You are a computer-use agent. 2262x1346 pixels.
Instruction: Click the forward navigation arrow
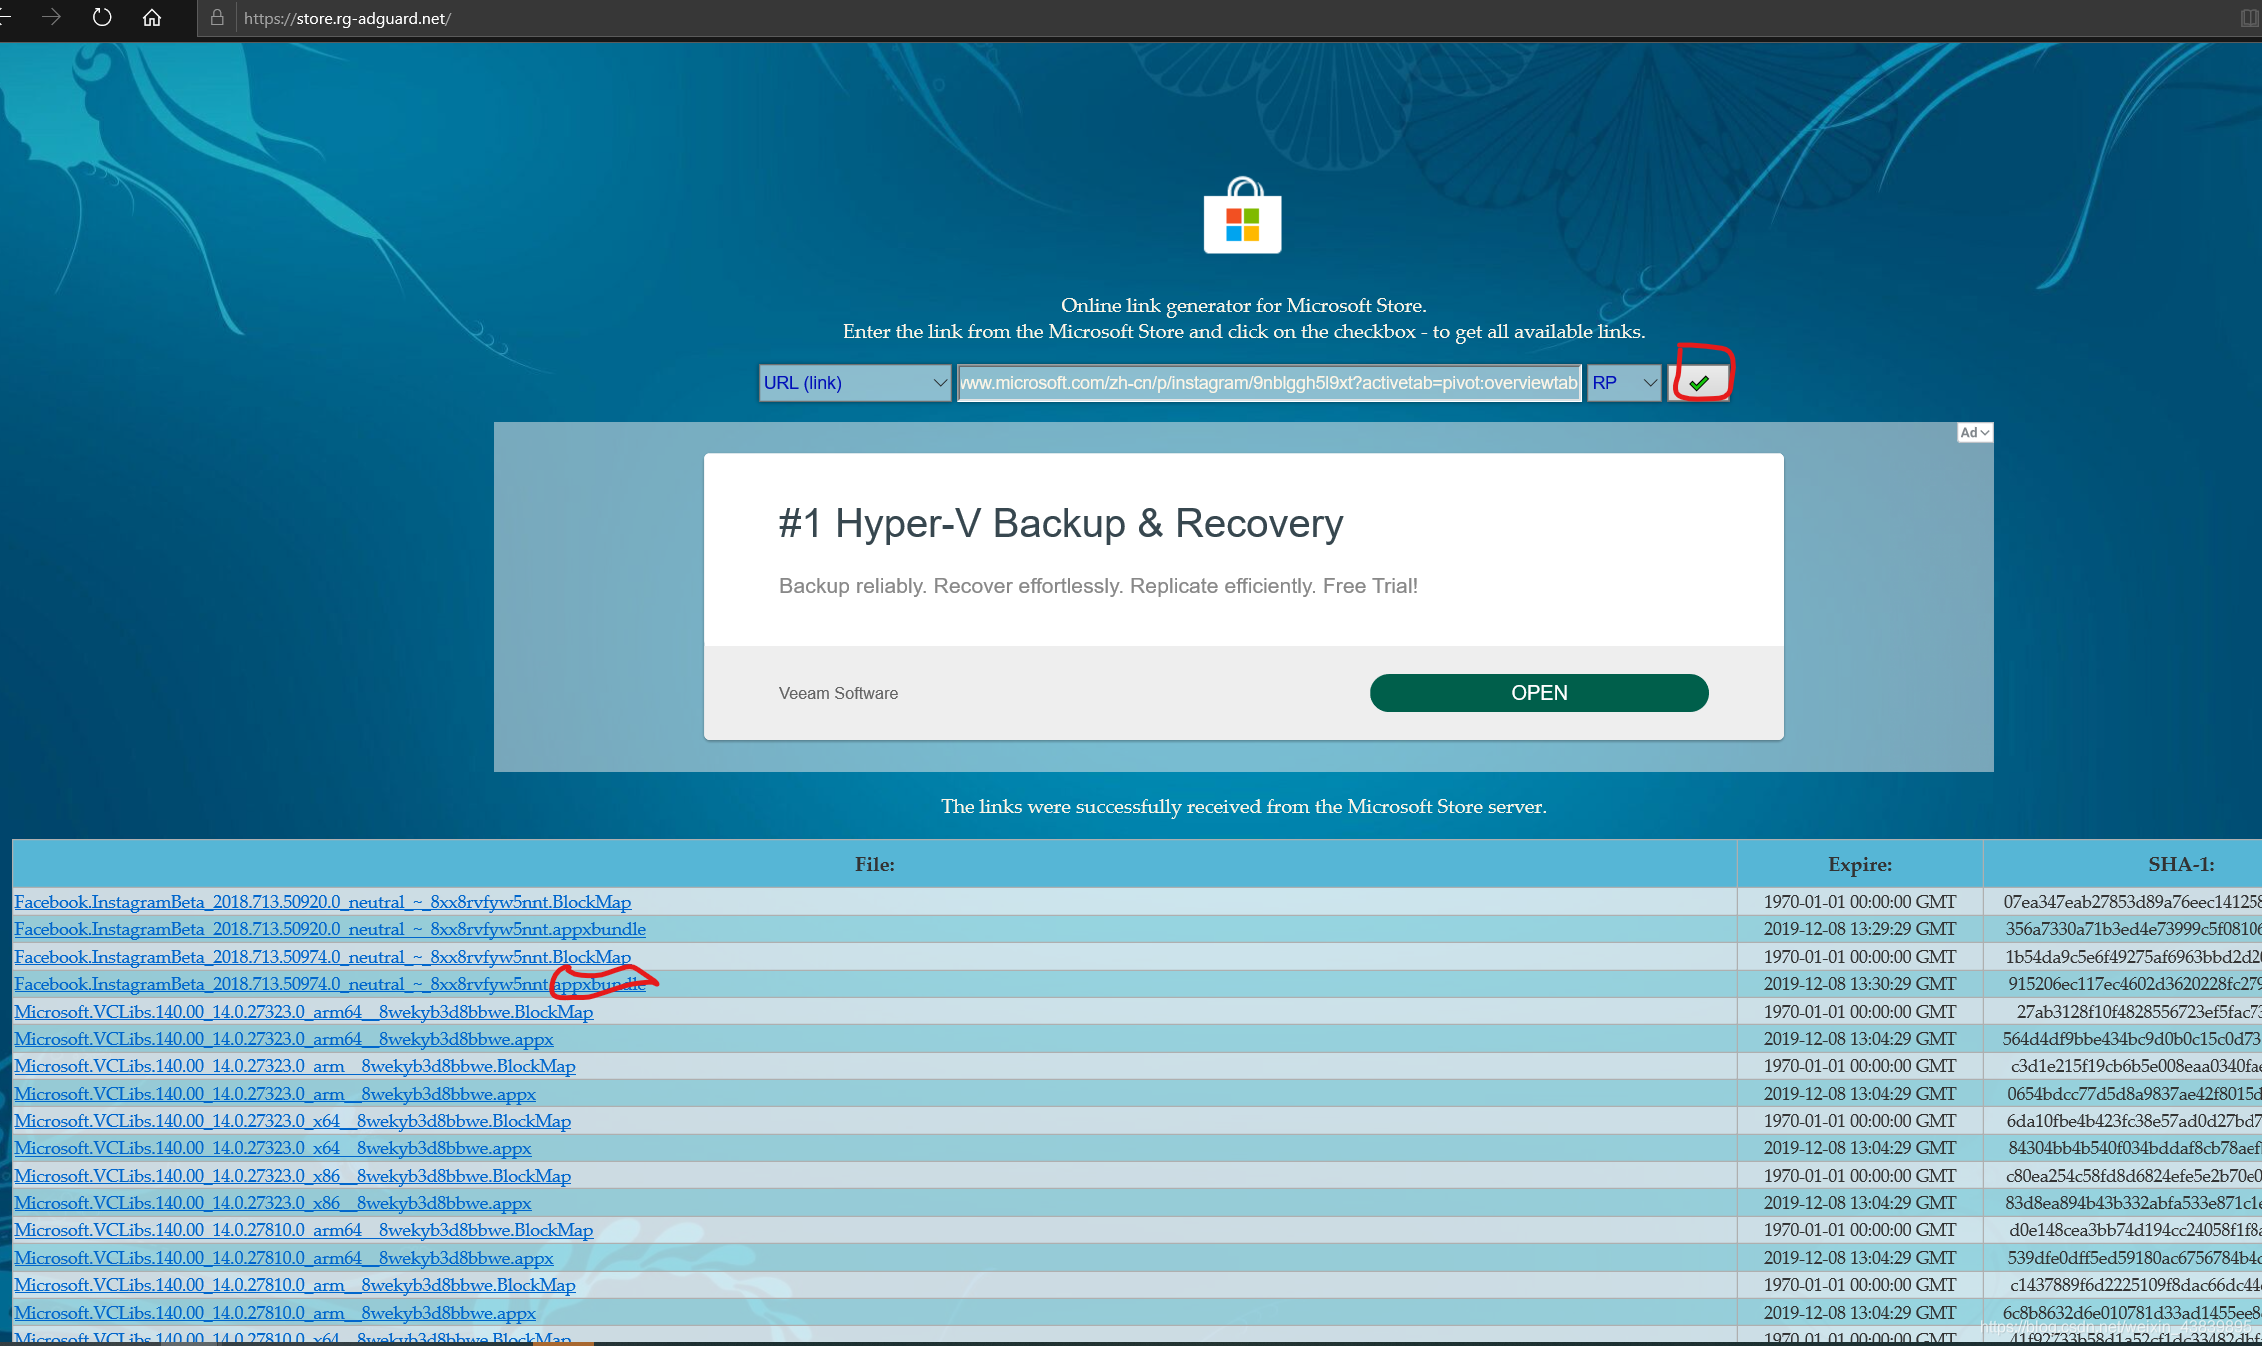[x=52, y=18]
